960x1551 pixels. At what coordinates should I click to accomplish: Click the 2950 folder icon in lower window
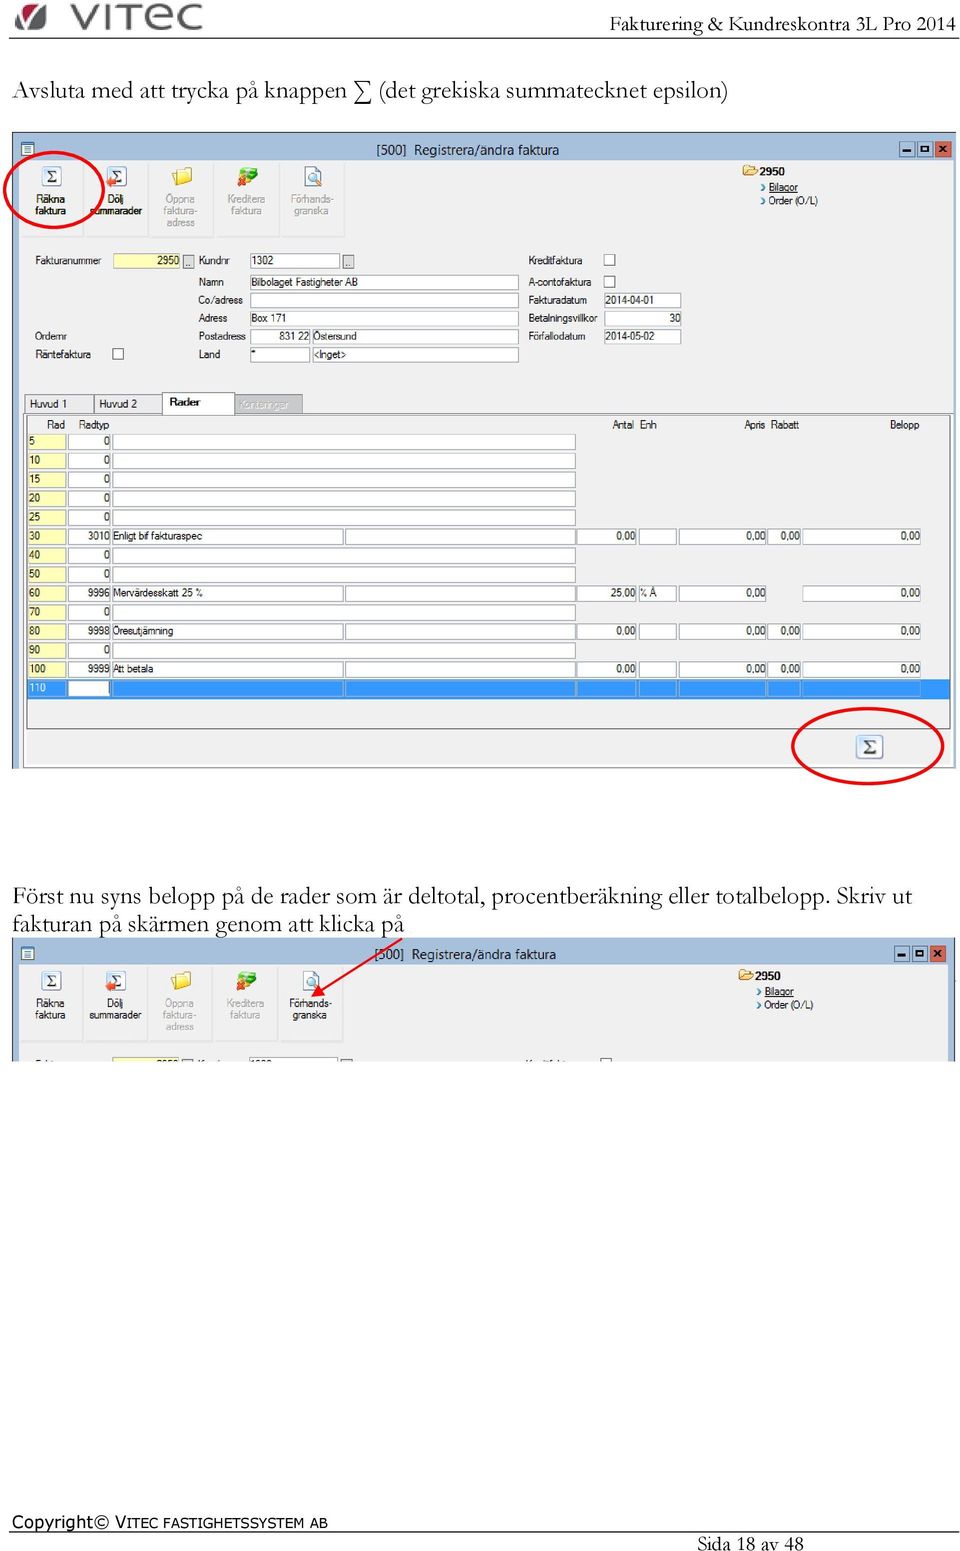coord(746,975)
